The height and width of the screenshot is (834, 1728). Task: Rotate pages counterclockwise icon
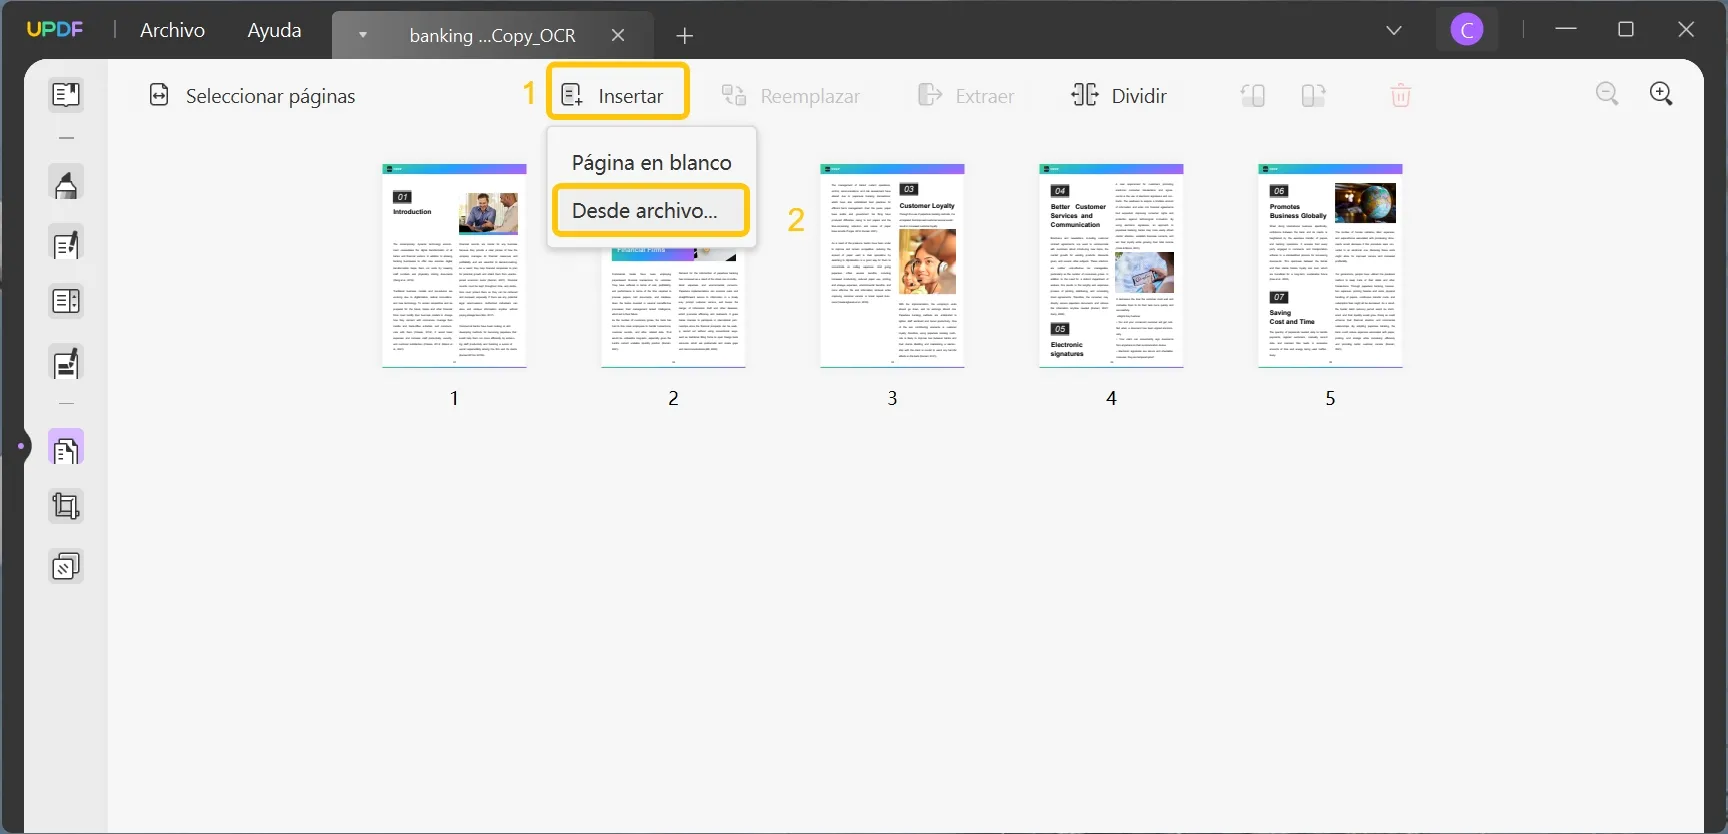click(1253, 96)
